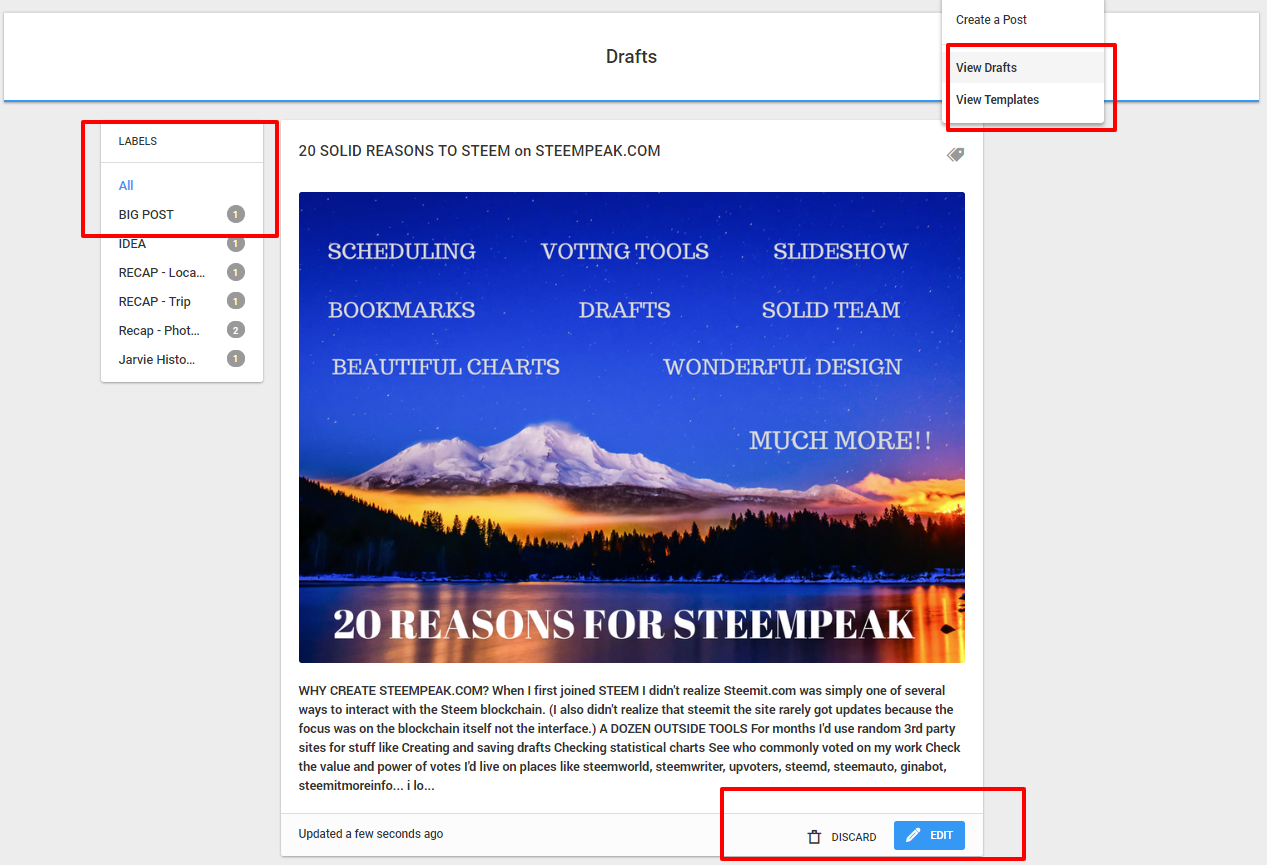Open View Templates in the menu
1267x865 pixels.
tap(1023, 100)
